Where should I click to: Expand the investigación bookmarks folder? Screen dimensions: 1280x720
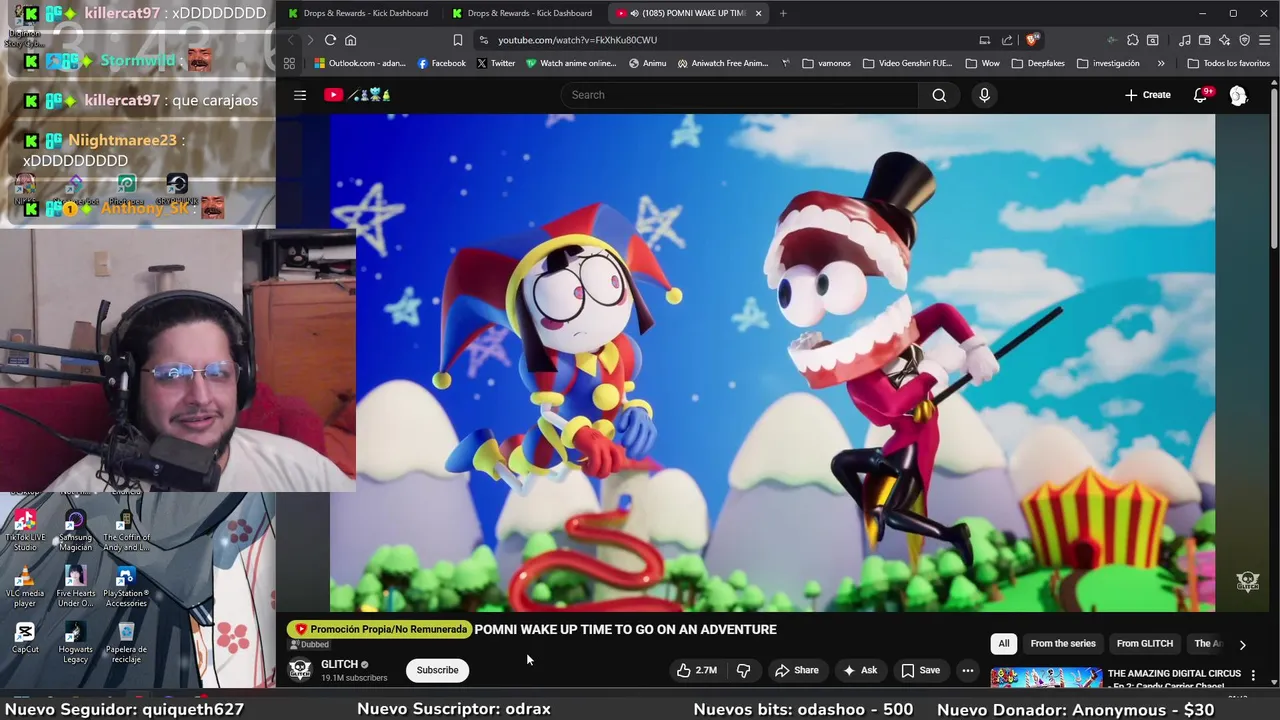(x=1108, y=63)
